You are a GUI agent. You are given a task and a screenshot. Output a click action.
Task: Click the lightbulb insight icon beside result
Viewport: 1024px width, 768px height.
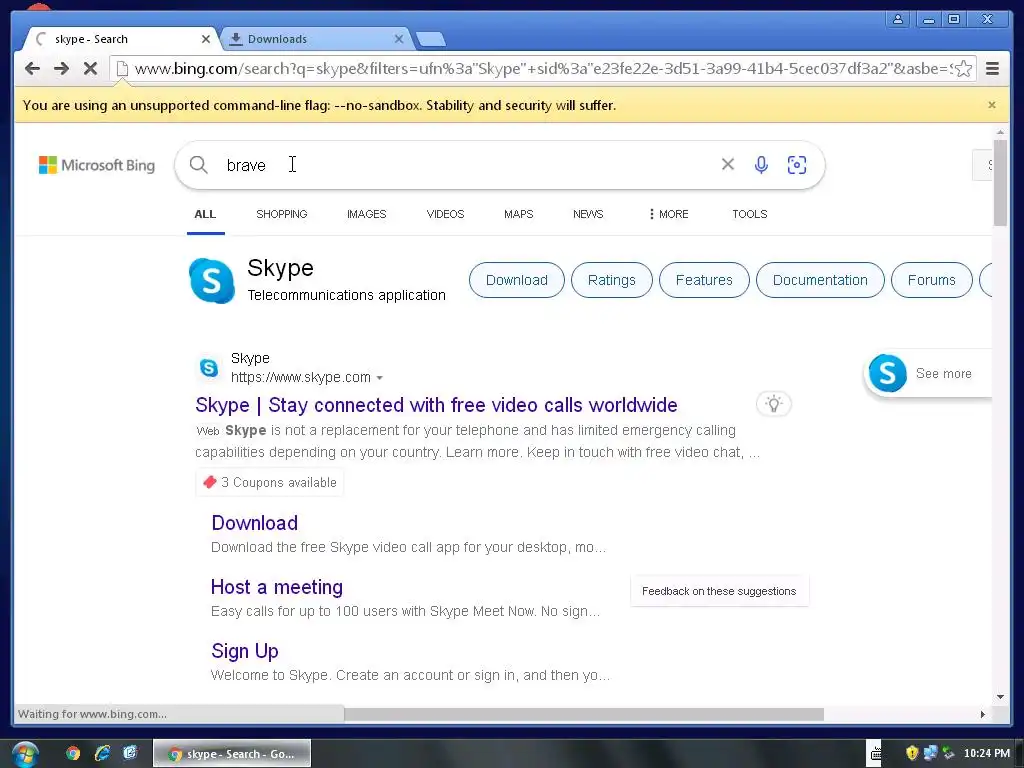click(x=774, y=404)
